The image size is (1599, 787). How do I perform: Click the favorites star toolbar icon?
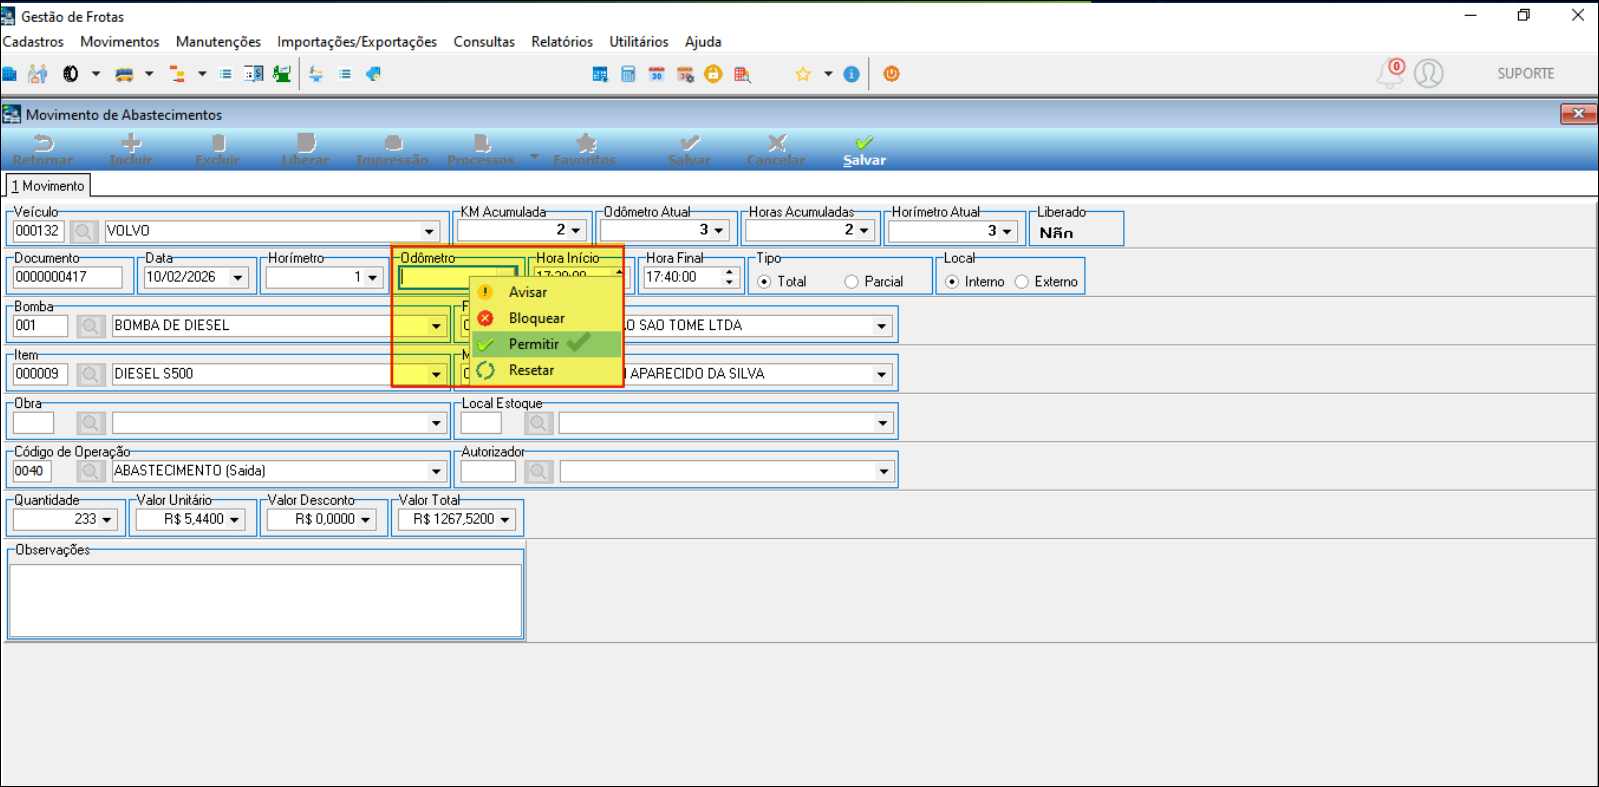coord(802,74)
